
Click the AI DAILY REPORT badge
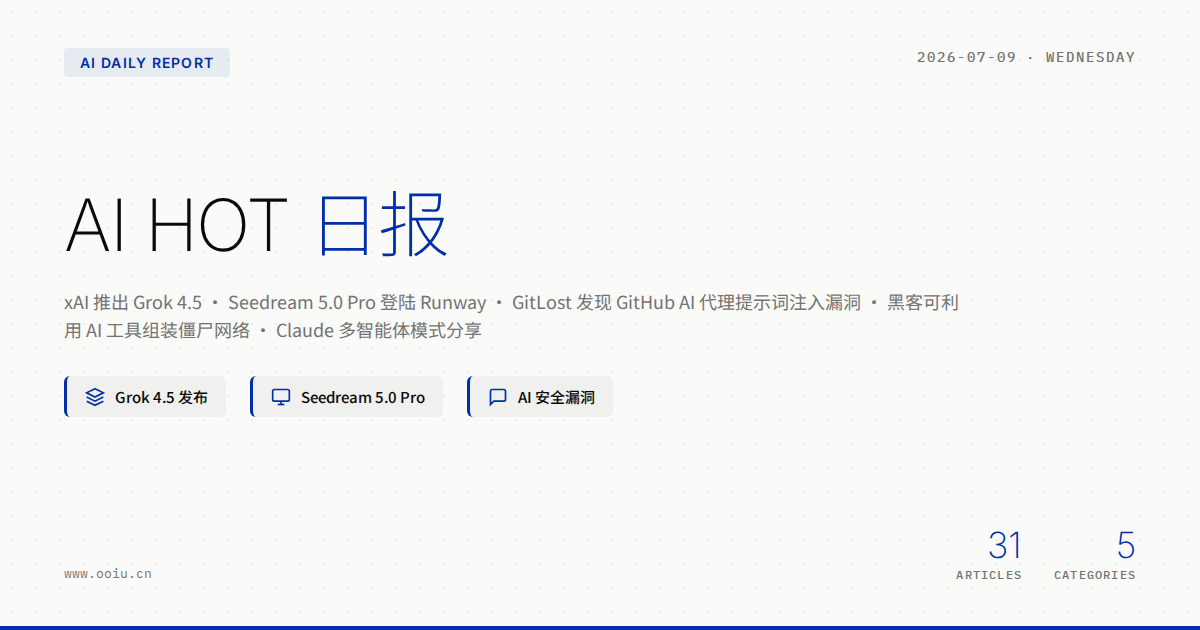147,63
